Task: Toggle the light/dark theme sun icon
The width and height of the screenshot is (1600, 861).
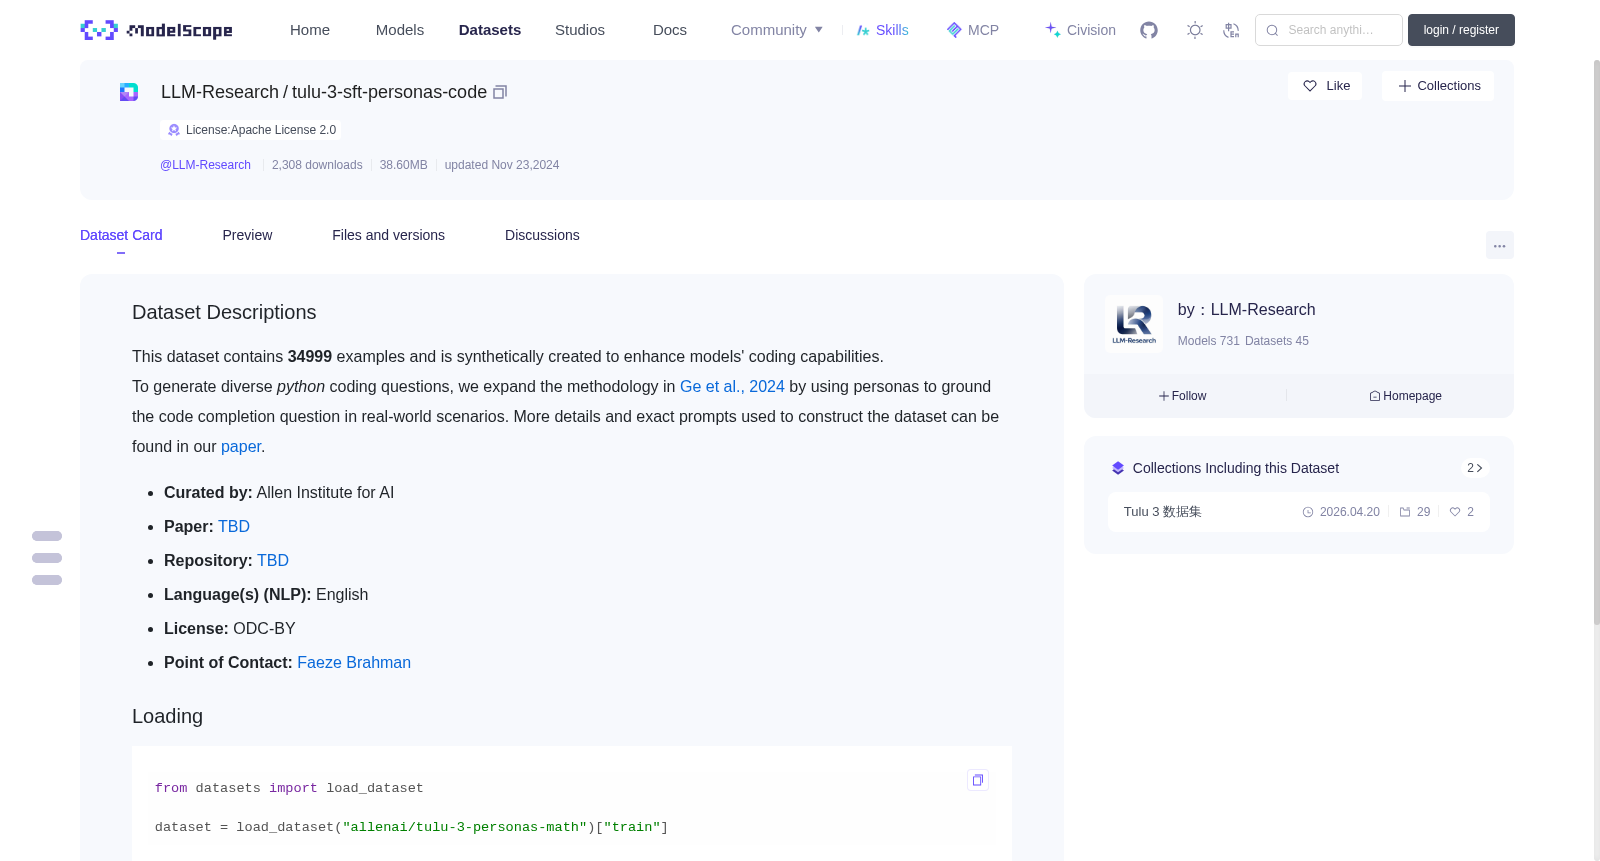Action: pyautogui.click(x=1195, y=30)
